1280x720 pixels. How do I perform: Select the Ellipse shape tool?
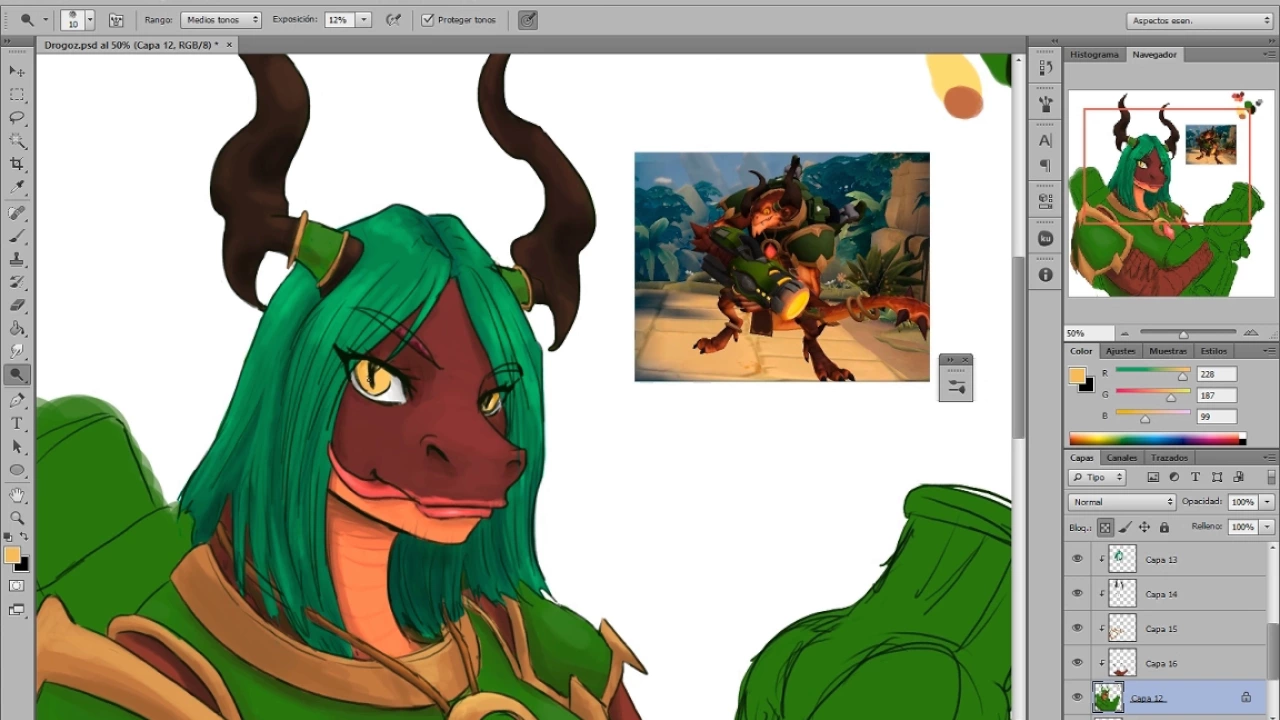(17, 469)
